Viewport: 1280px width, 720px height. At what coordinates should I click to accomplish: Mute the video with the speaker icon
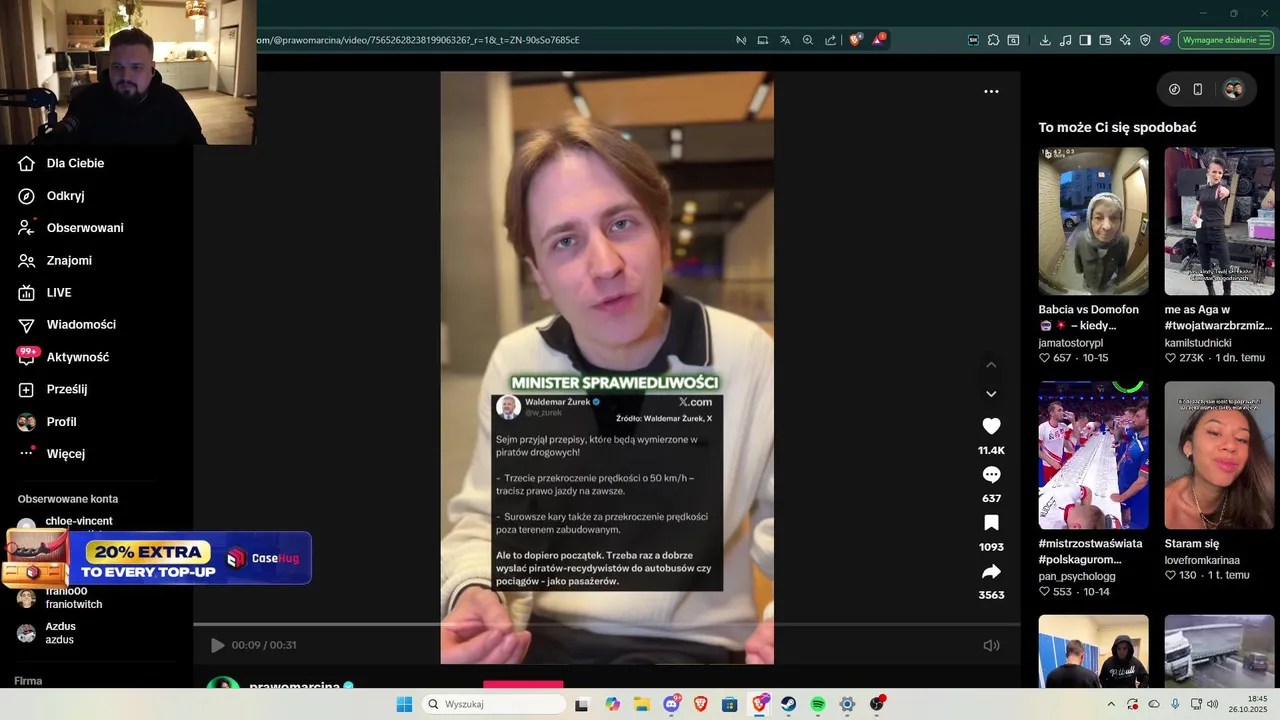[x=991, y=645]
